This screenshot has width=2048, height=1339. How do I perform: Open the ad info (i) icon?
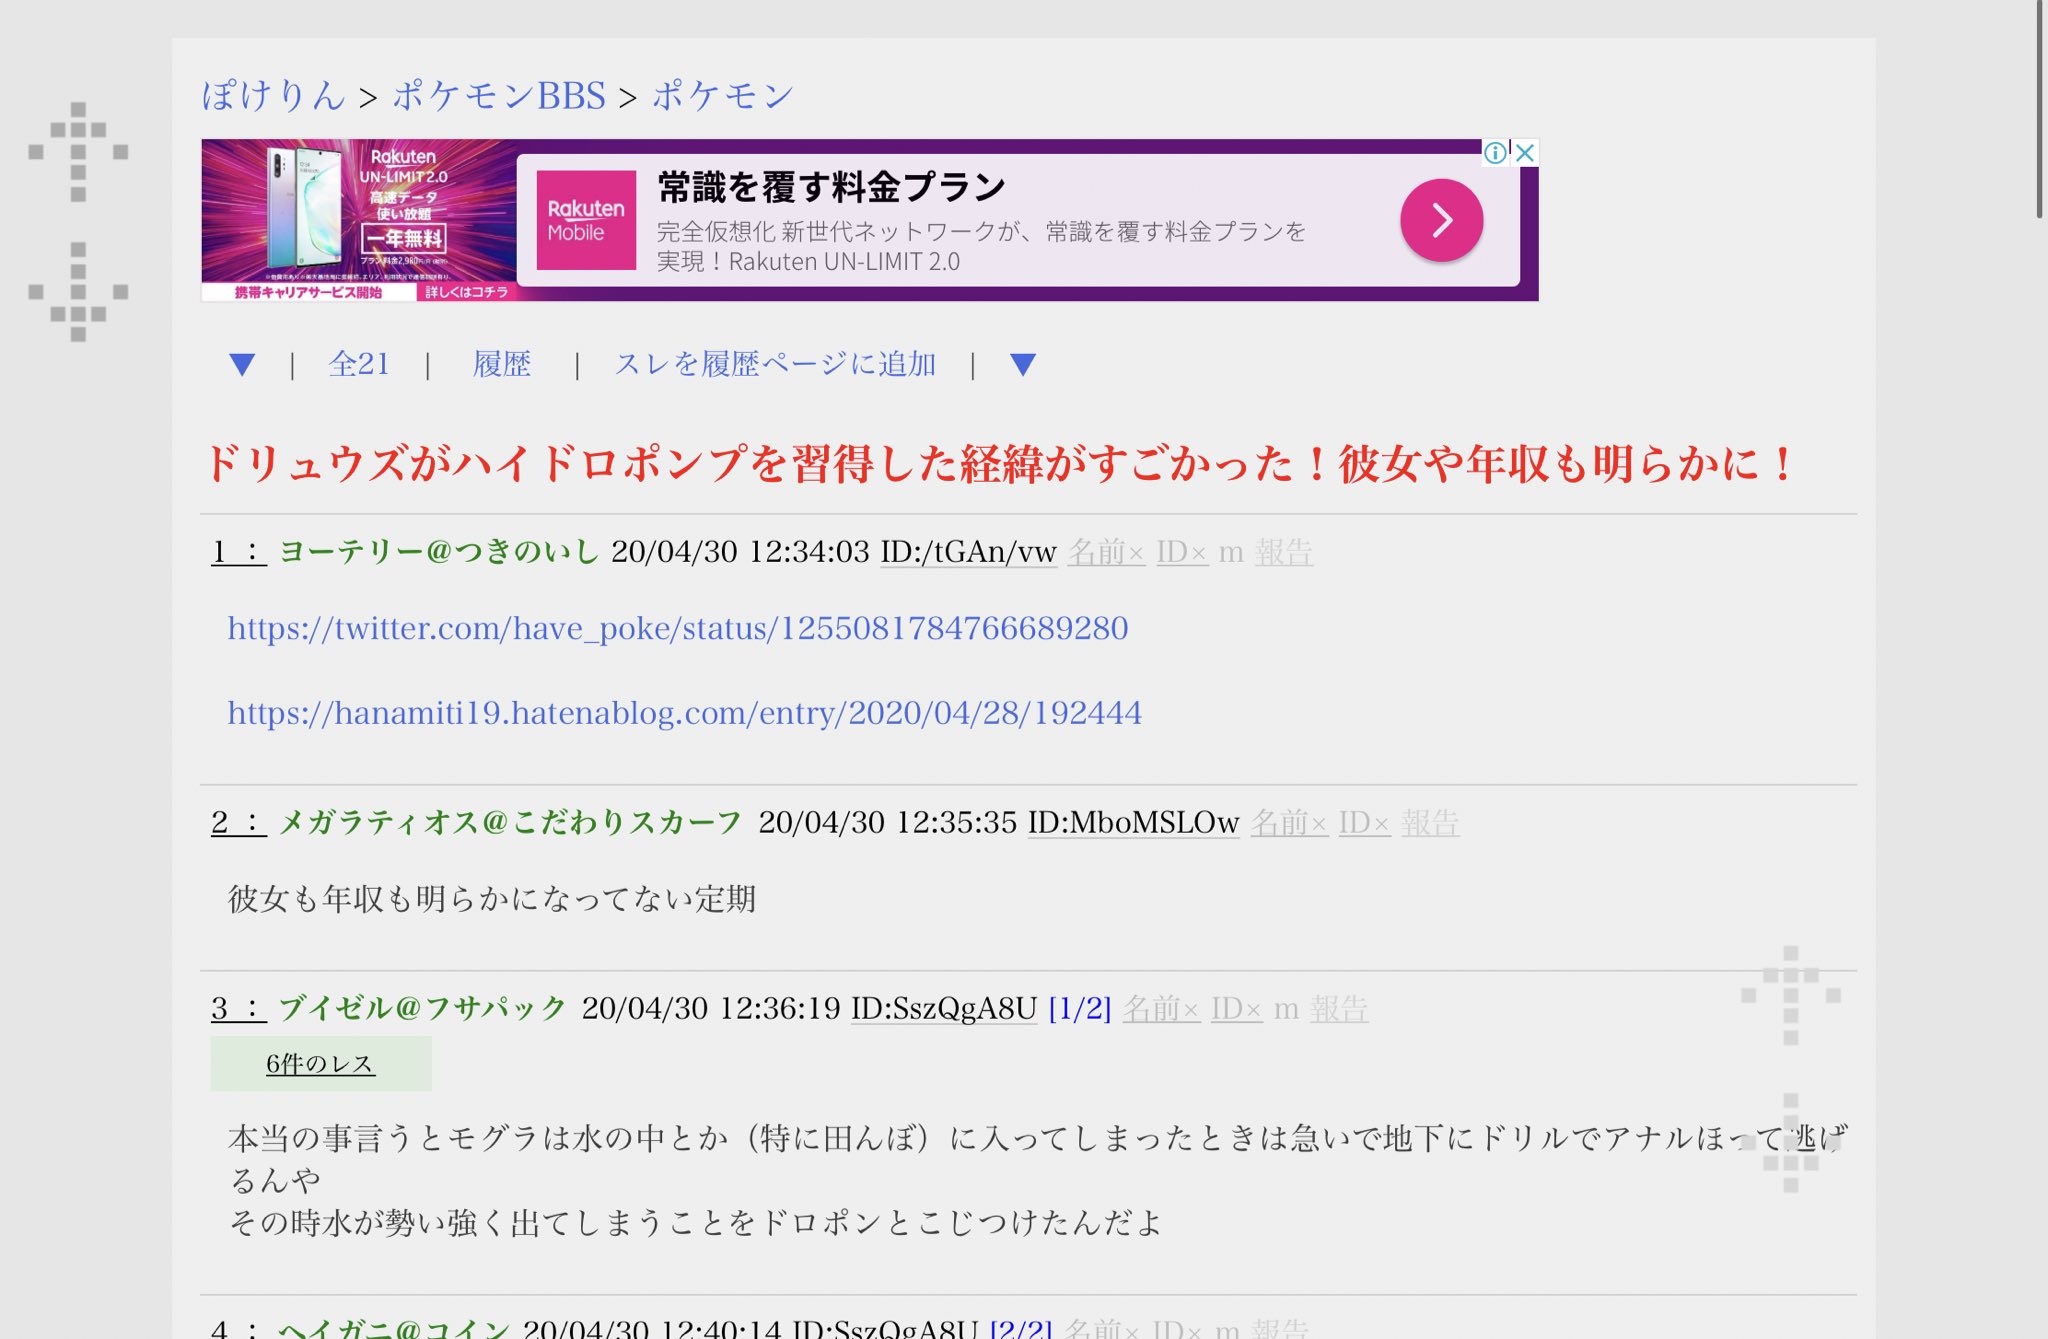point(1495,152)
